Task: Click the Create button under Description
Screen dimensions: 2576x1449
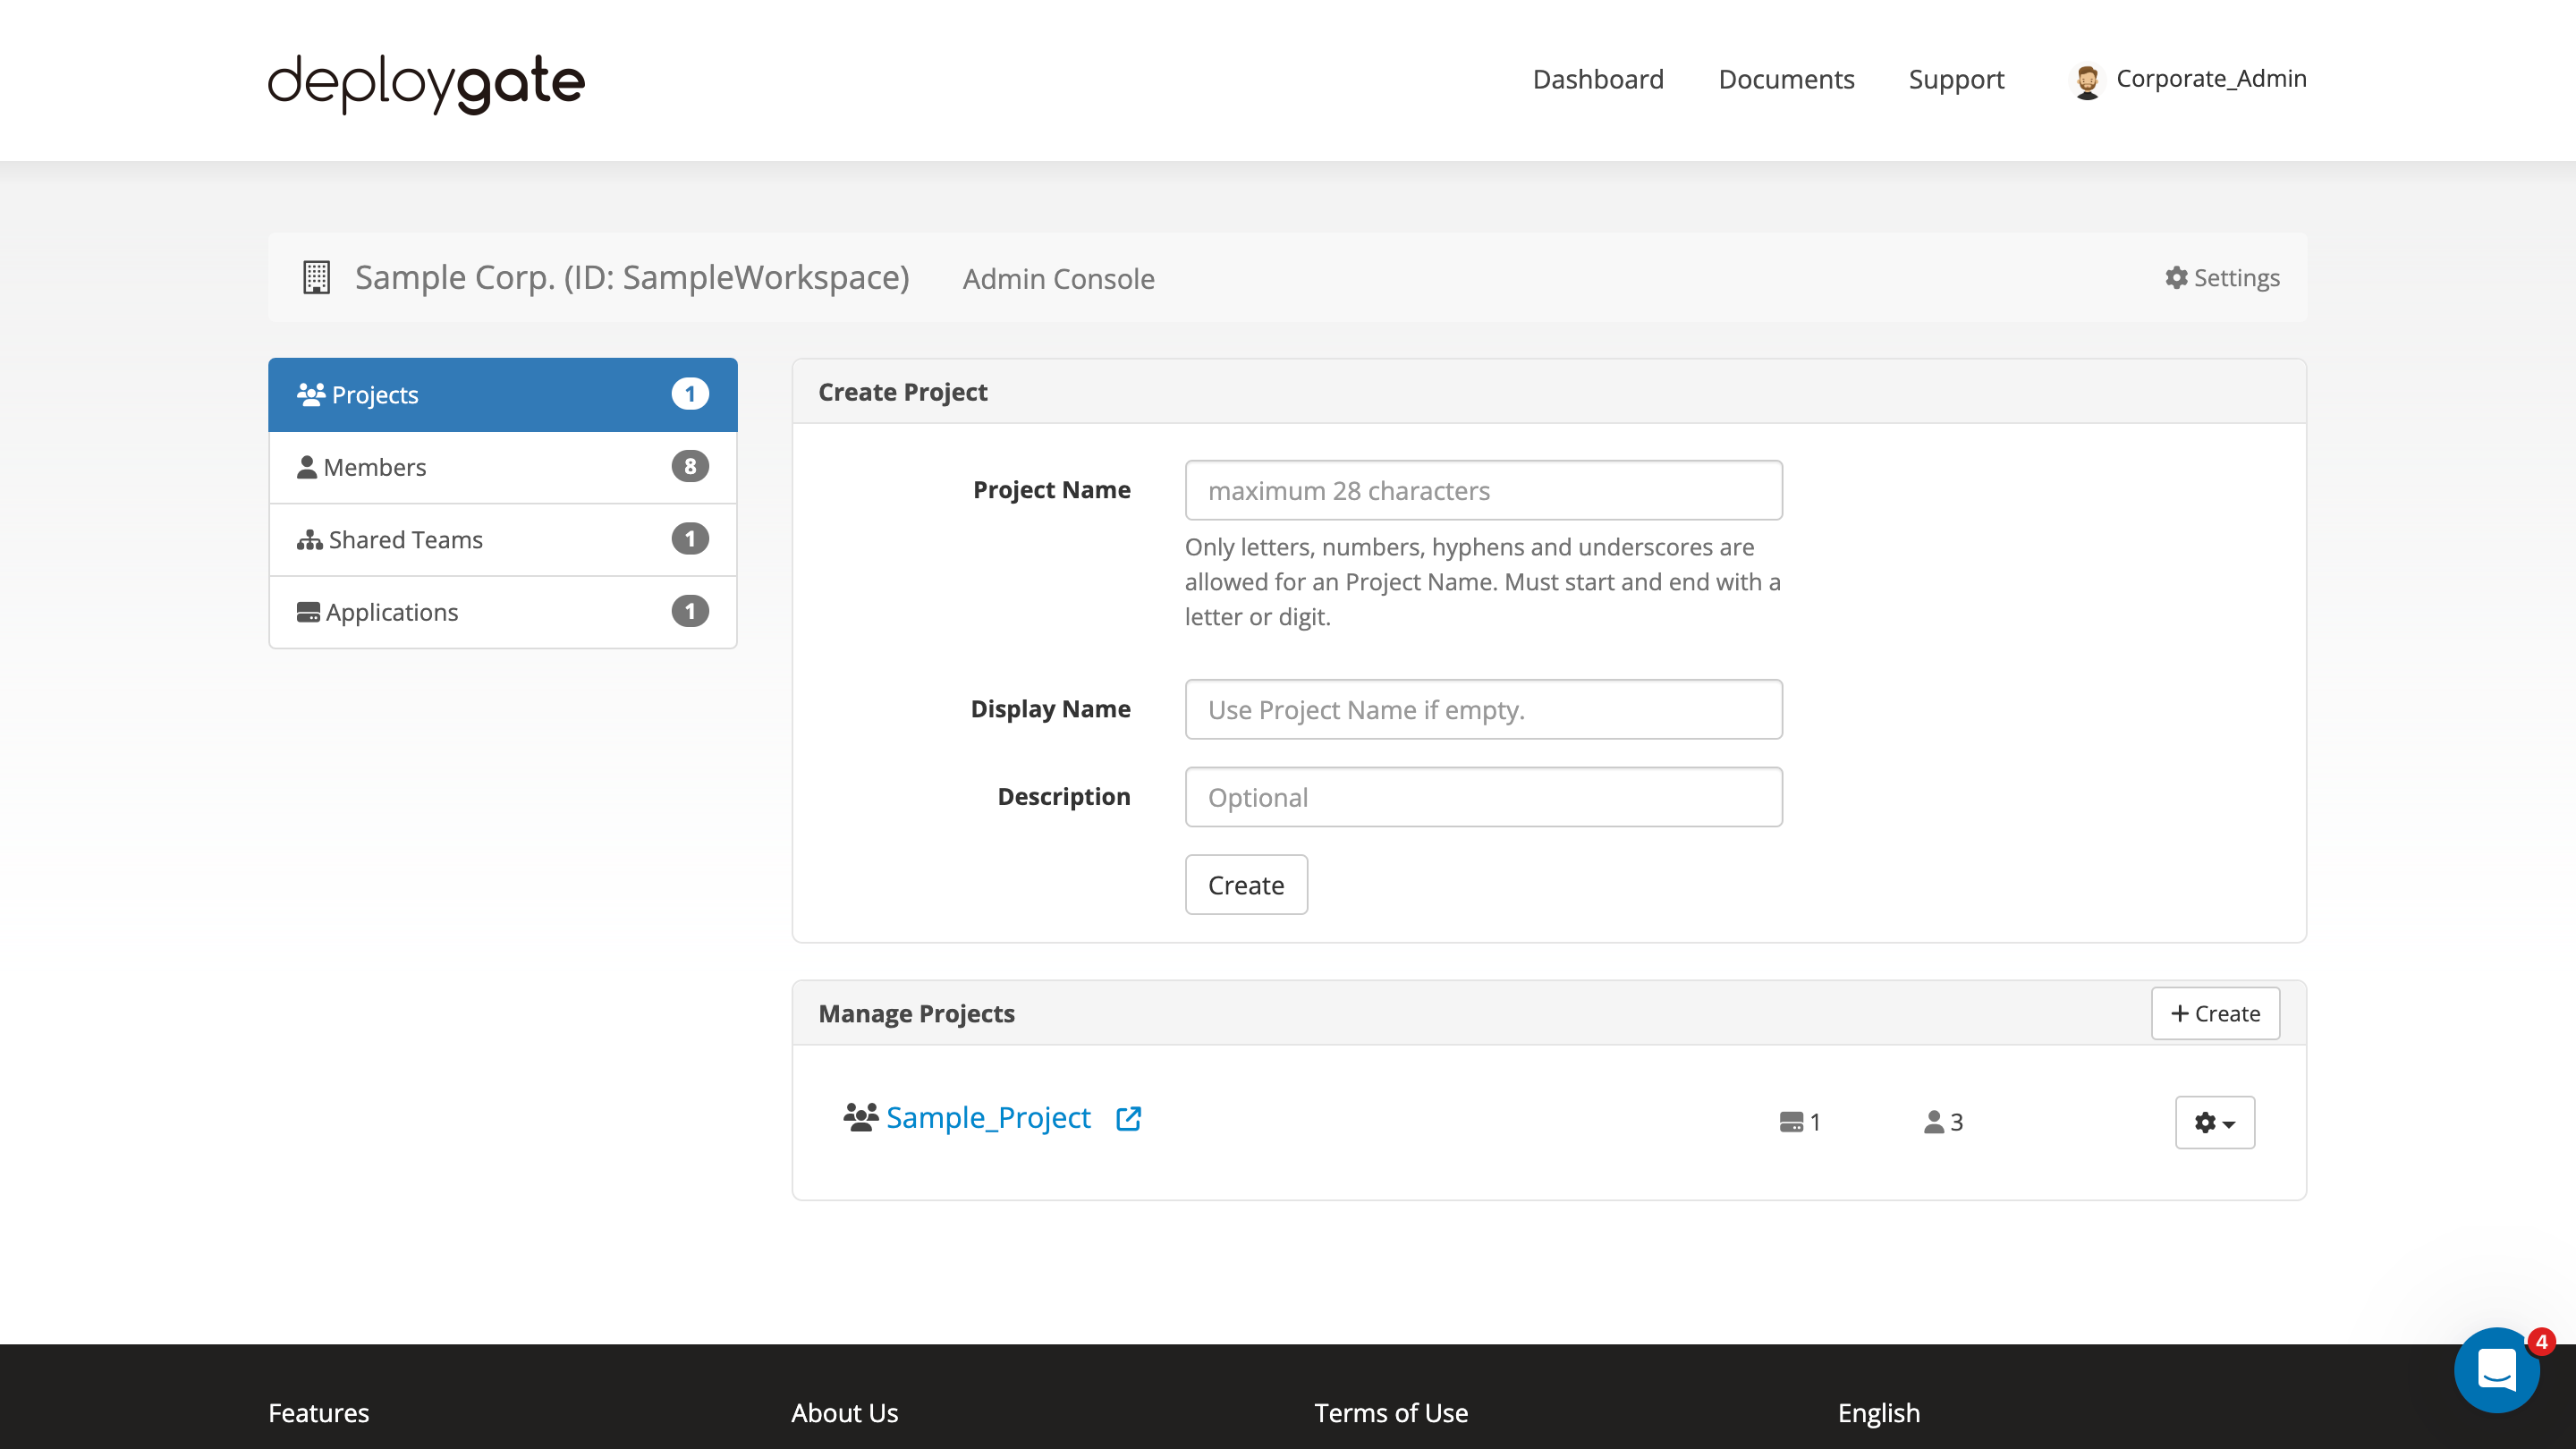Action: [x=1246, y=884]
